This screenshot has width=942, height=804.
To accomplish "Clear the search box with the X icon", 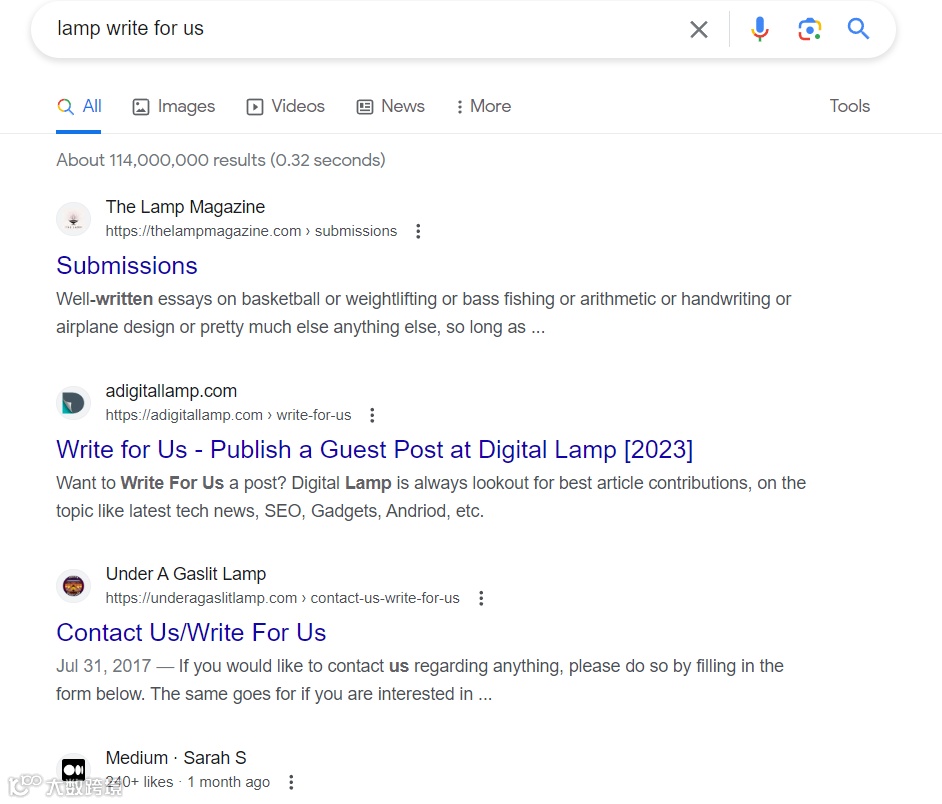I will coord(699,29).
